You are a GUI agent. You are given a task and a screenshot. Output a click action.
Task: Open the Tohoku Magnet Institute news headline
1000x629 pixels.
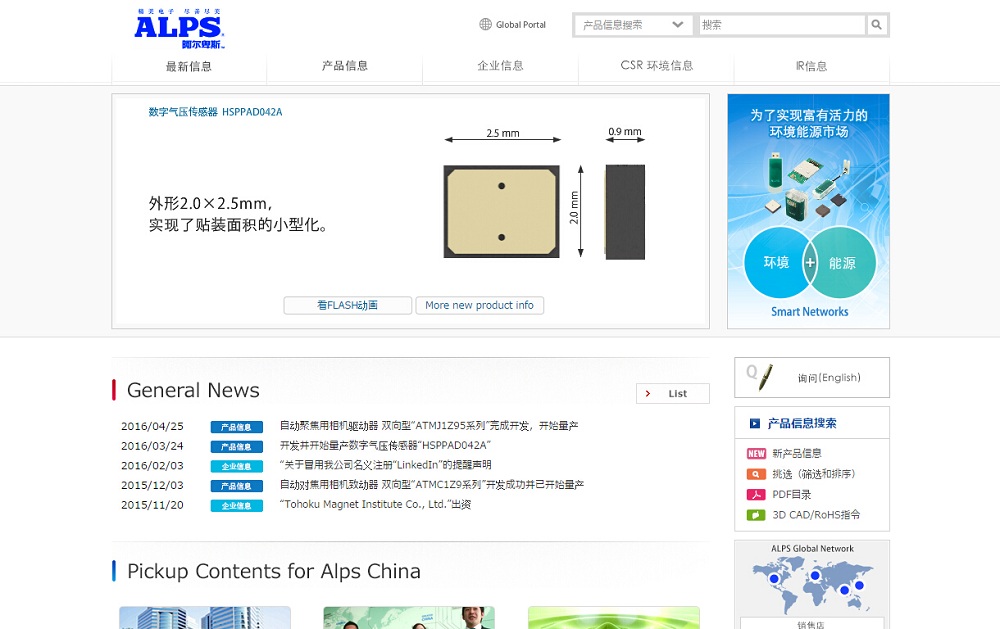coord(375,505)
